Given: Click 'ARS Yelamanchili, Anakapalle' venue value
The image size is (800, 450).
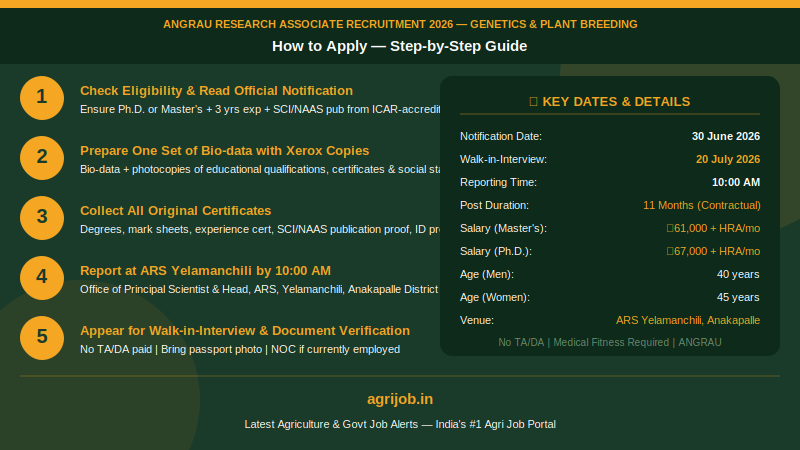Looking at the screenshot, I should tap(688, 320).
